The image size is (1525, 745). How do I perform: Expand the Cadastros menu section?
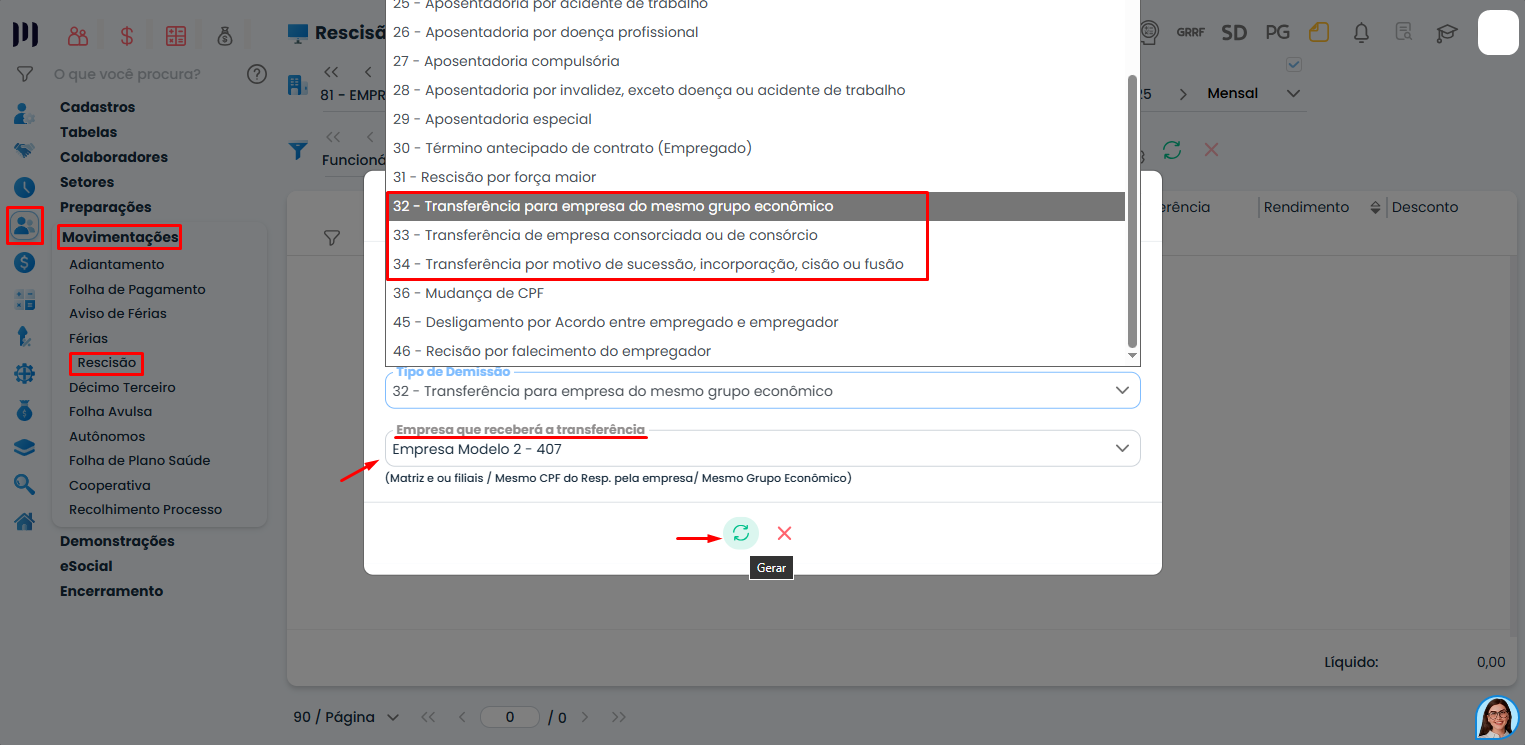coord(97,107)
